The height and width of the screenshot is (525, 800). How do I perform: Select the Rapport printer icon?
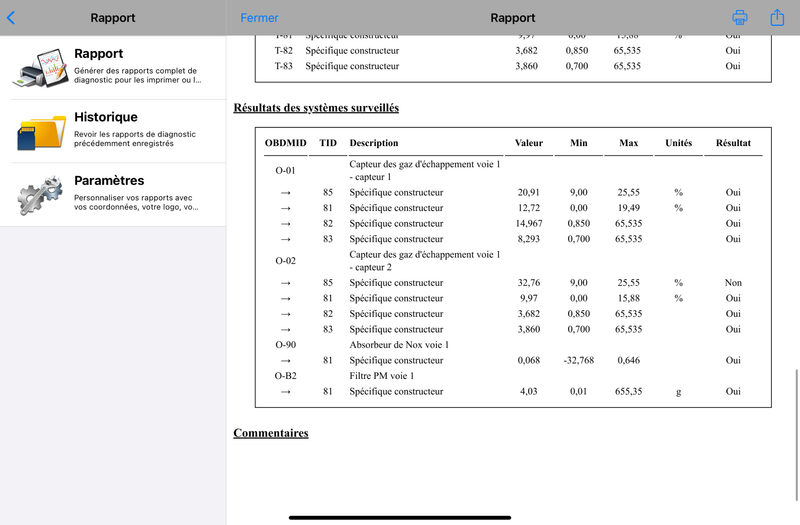[41, 68]
